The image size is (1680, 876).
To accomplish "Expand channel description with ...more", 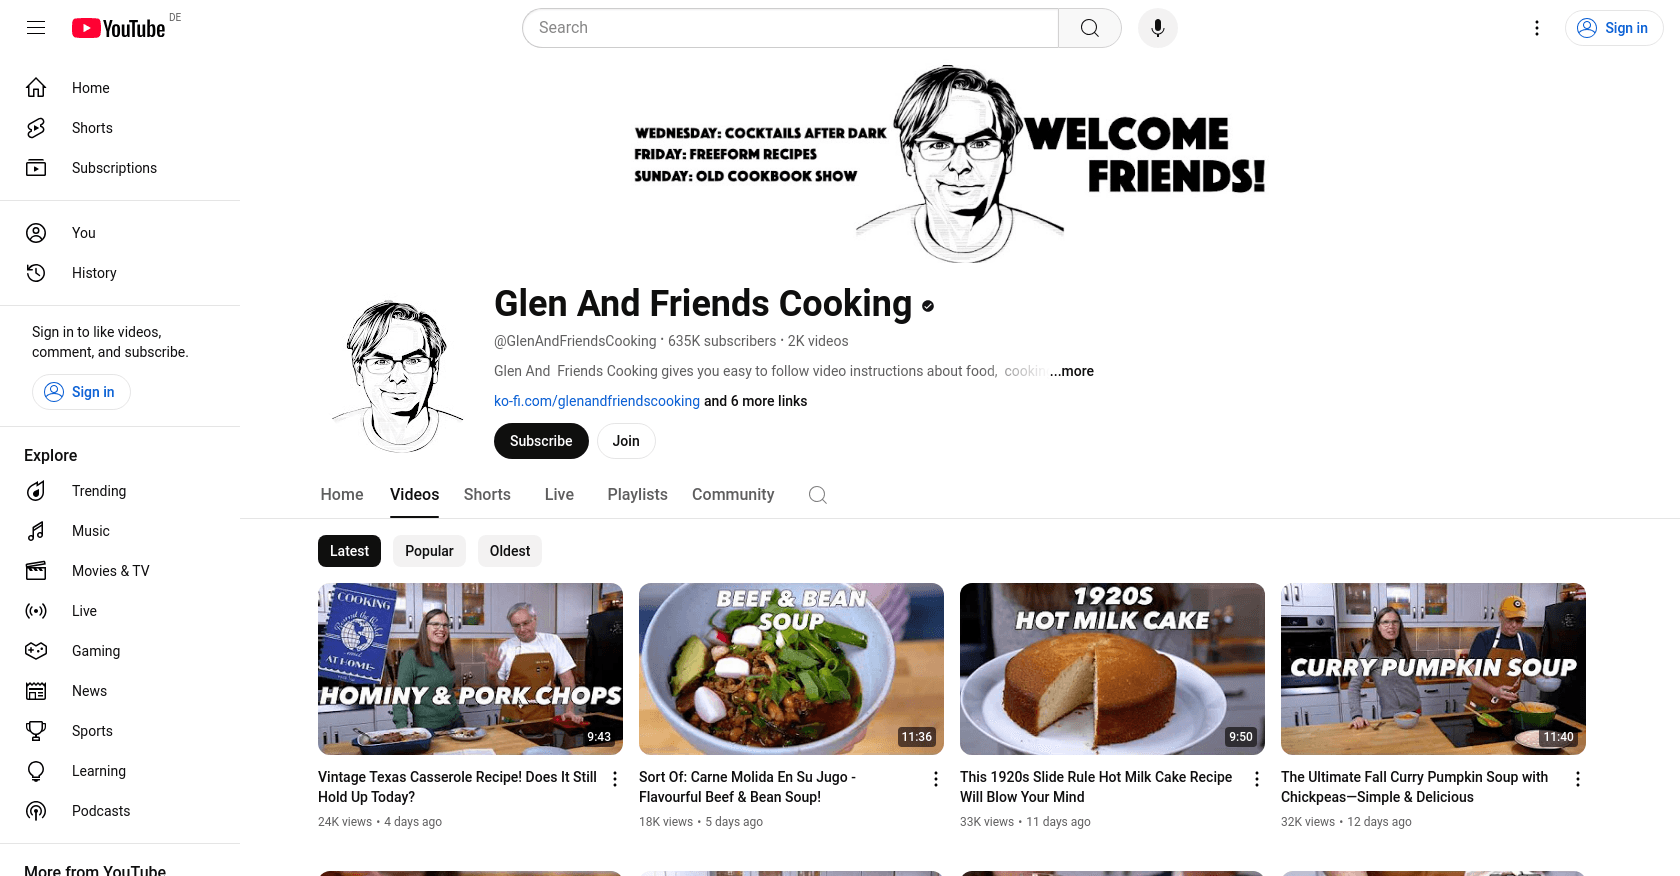I will click(1071, 371).
